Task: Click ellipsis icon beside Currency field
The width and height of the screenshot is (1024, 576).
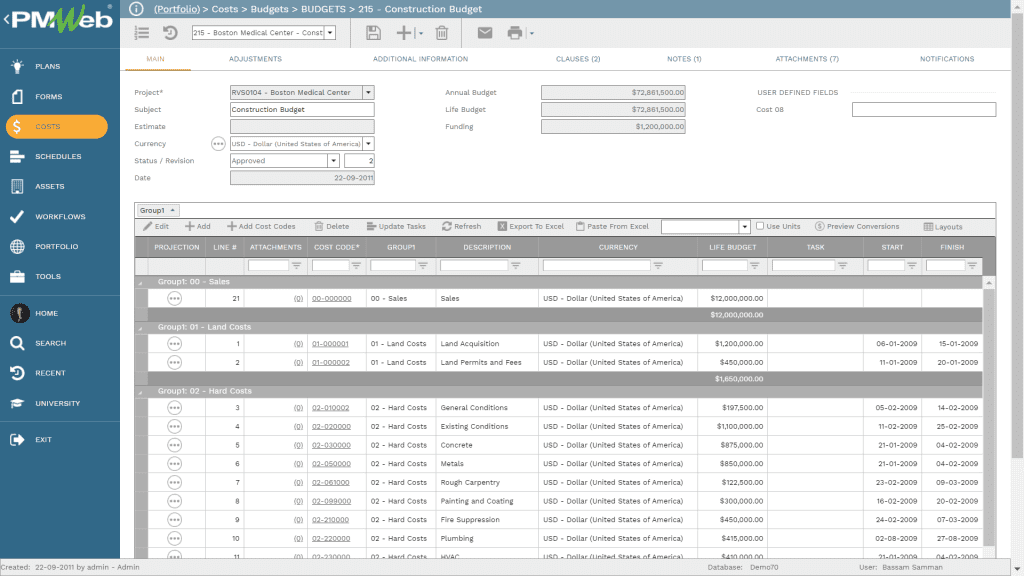Action: 218,144
